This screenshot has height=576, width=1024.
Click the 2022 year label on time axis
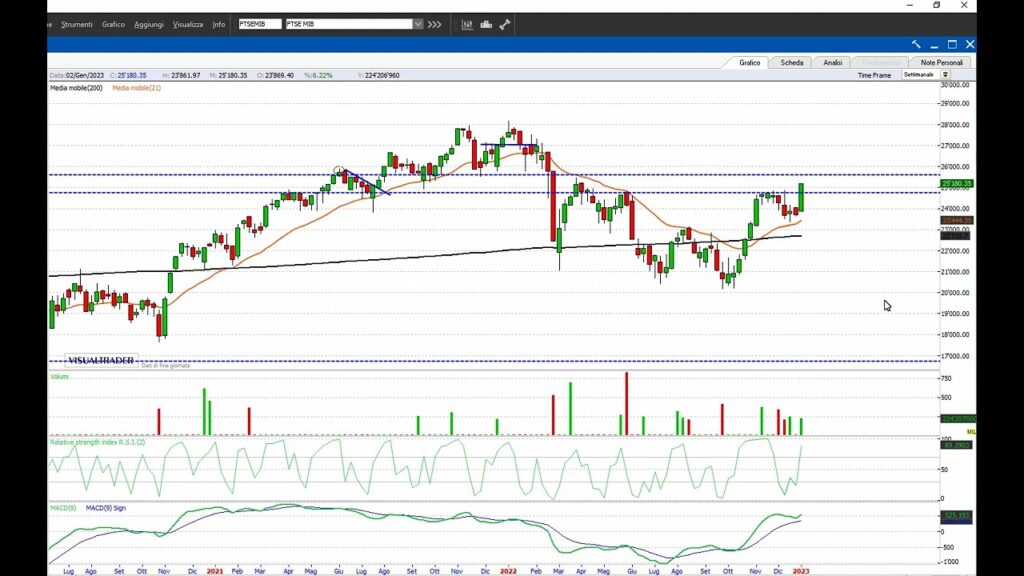[x=508, y=571]
